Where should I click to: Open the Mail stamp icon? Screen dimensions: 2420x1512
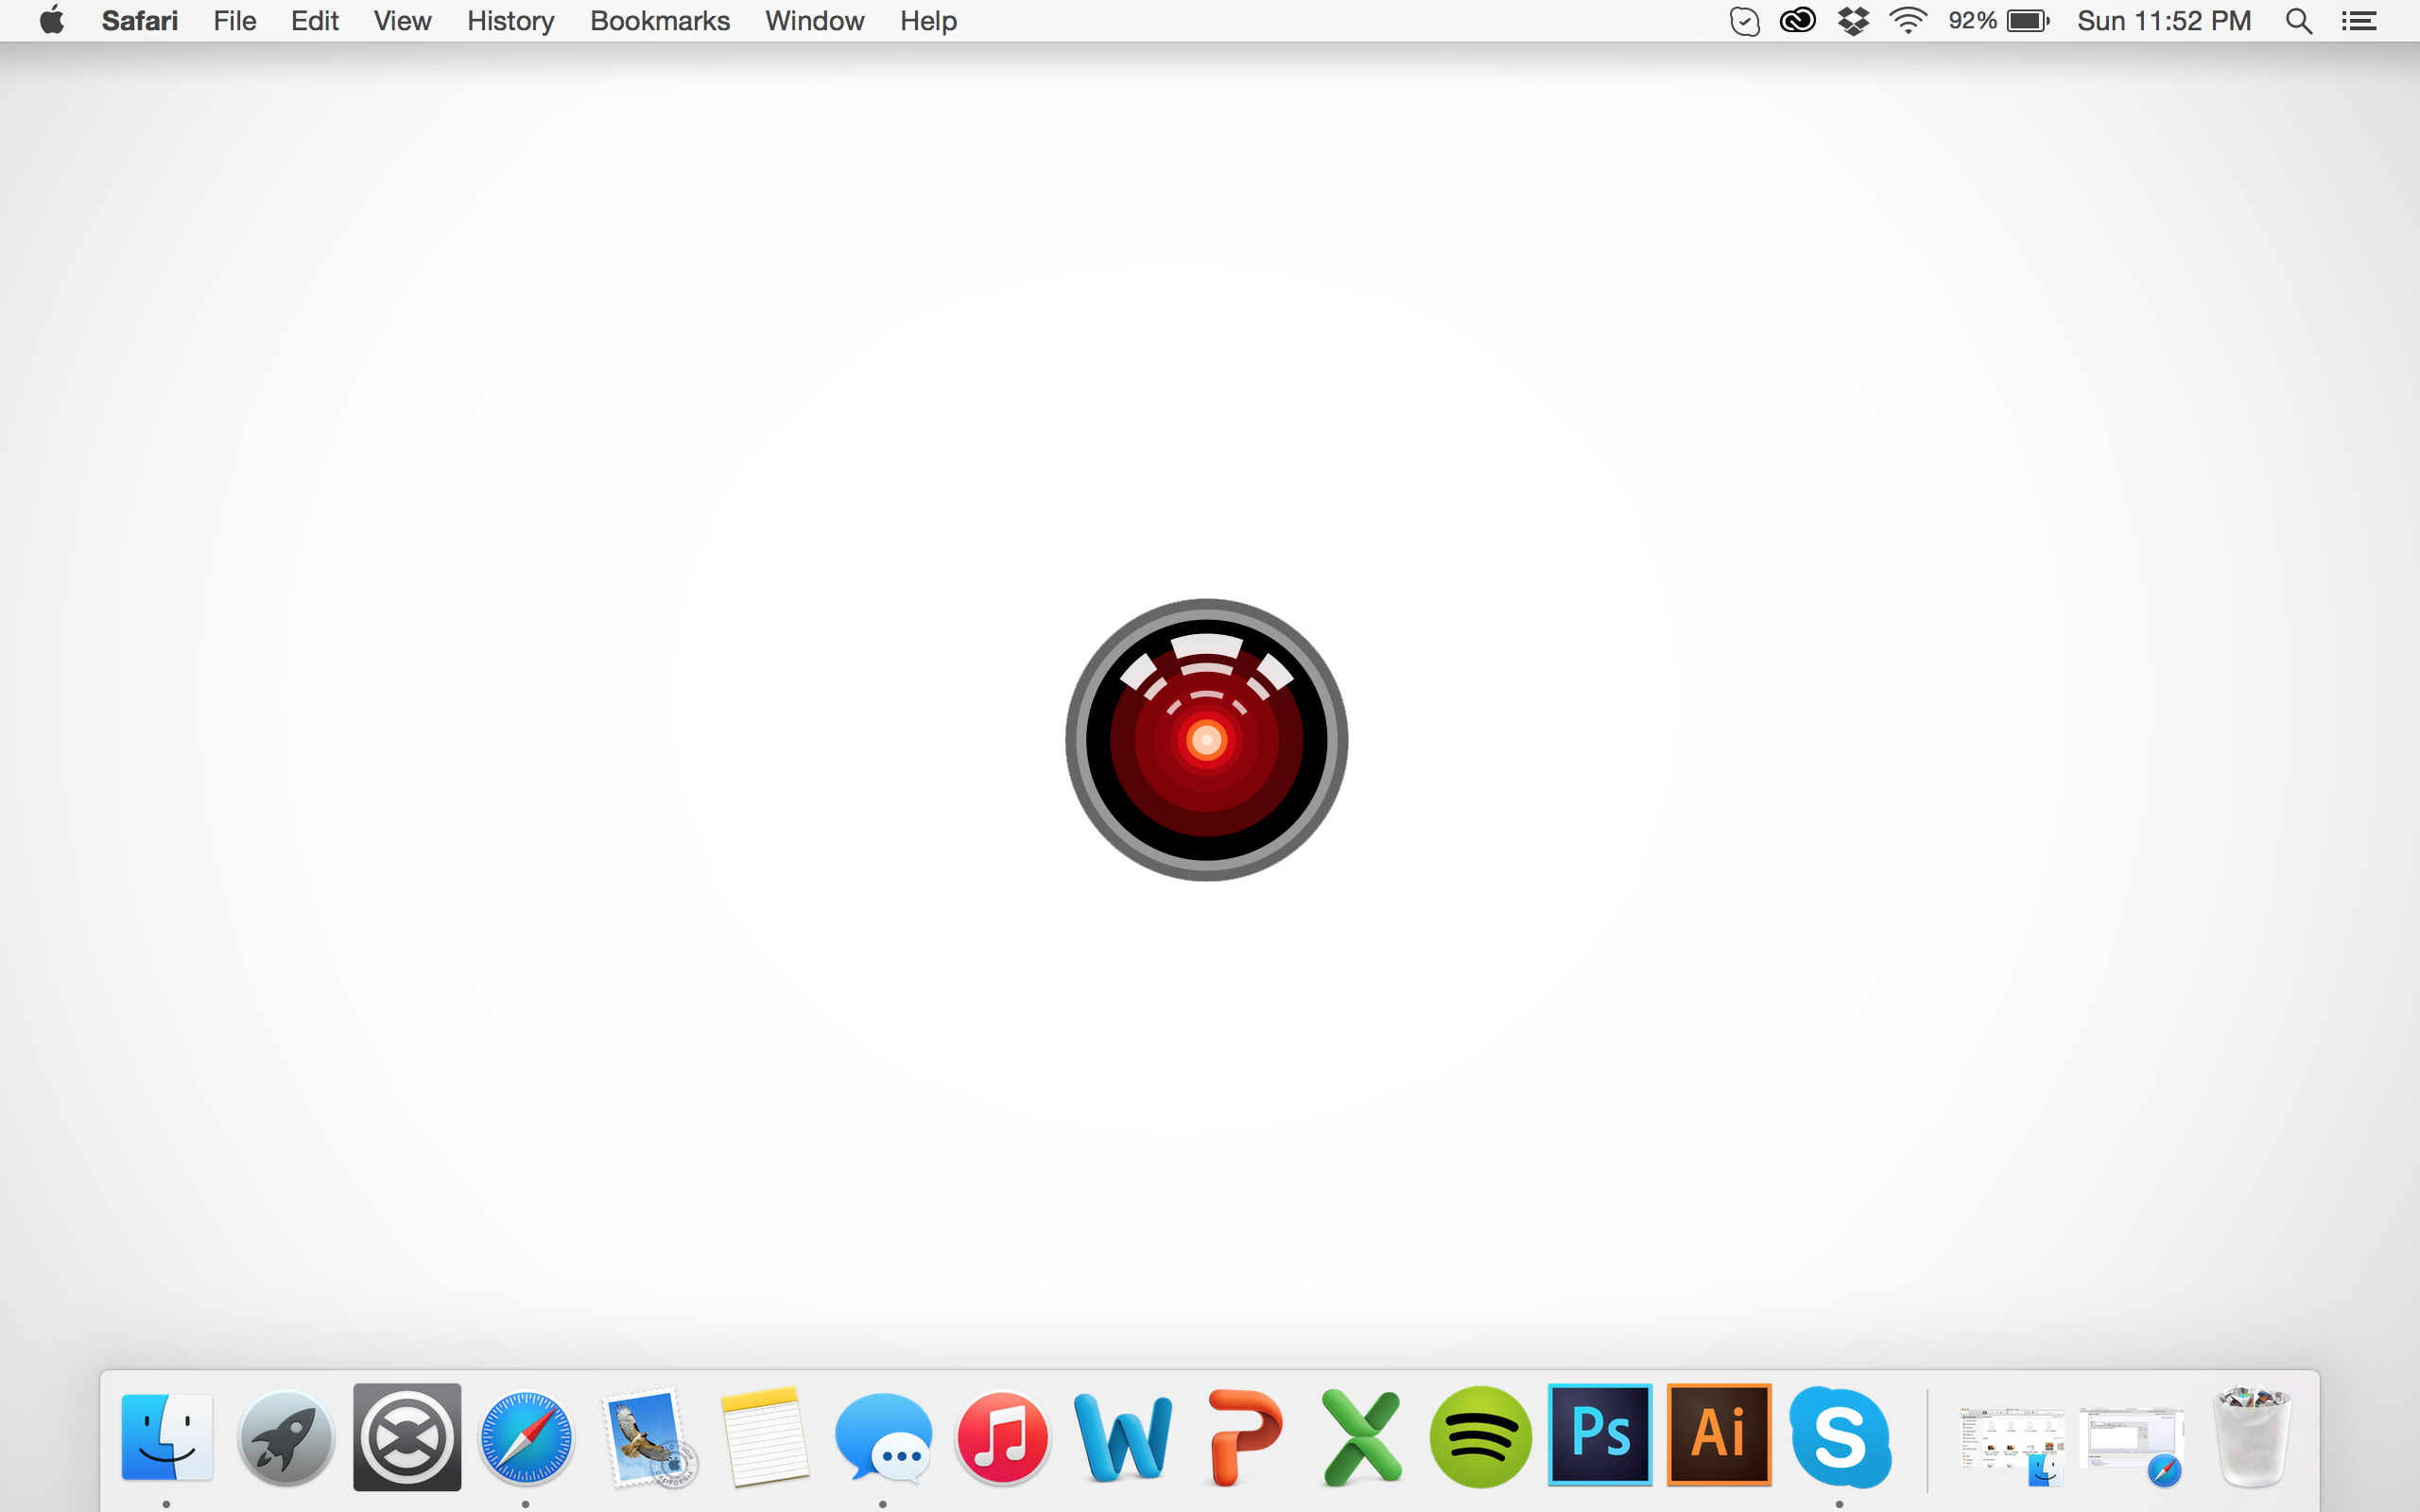point(647,1438)
